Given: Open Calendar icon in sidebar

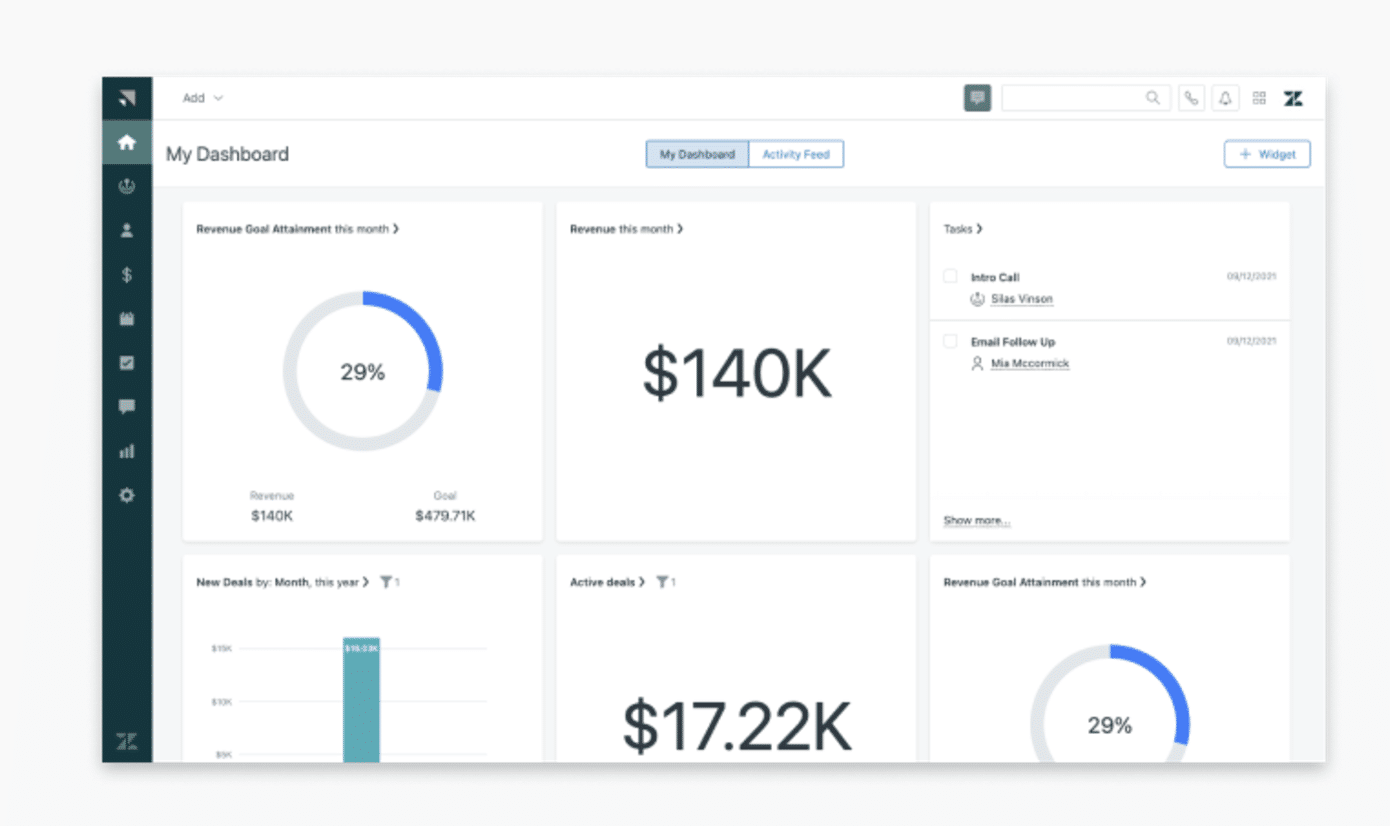Looking at the screenshot, I should (127, 319).
